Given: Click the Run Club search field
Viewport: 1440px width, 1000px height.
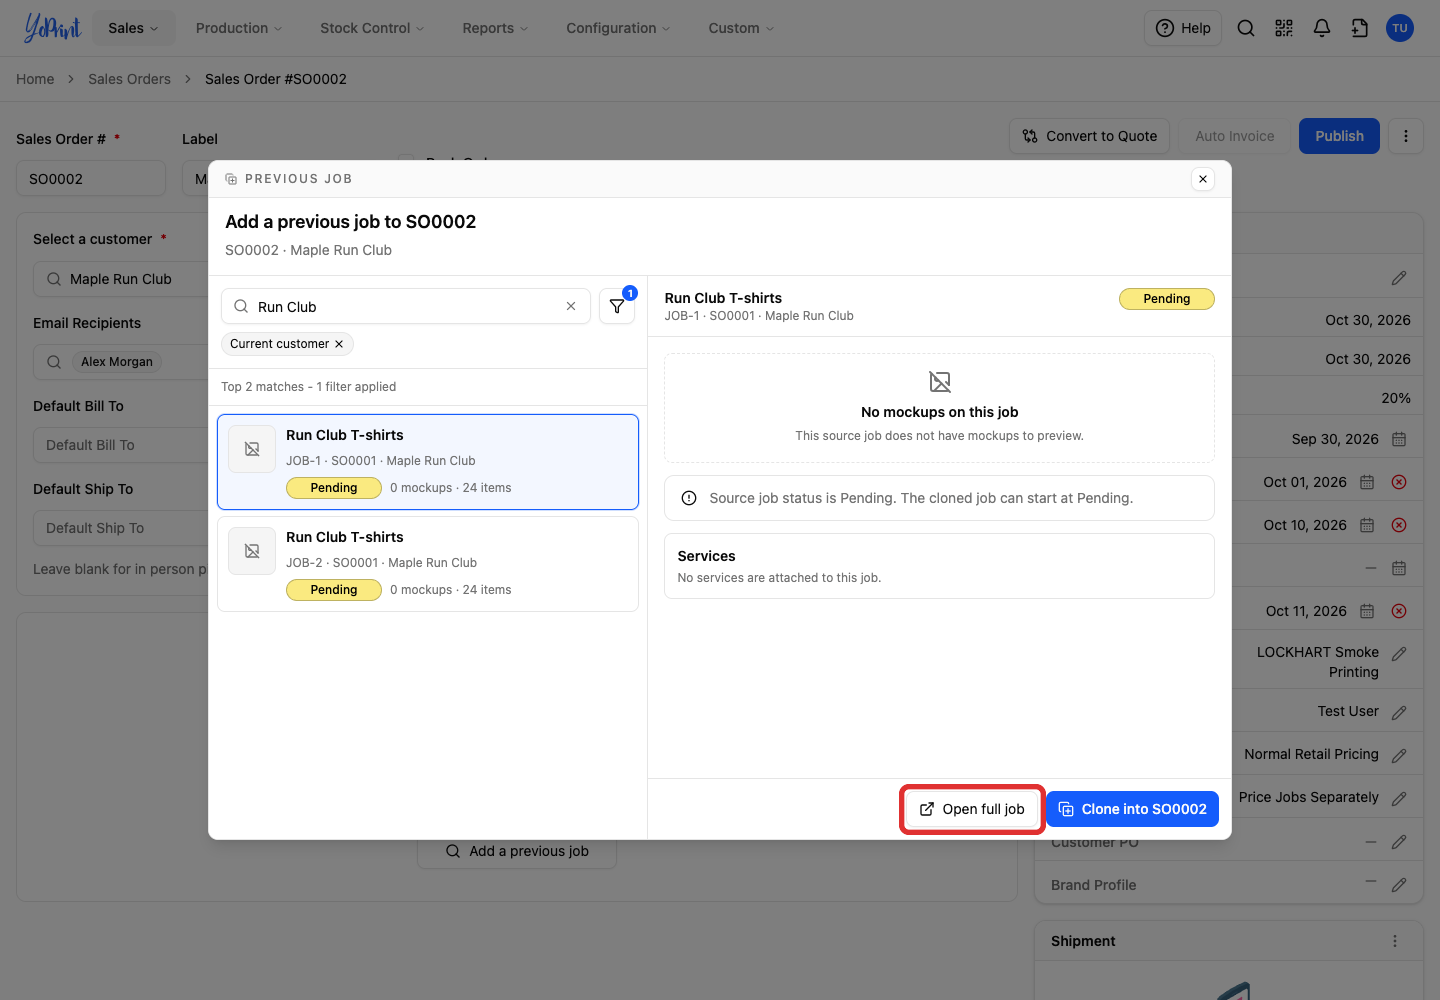Looking at the screenshot, I should pos(406,306).
